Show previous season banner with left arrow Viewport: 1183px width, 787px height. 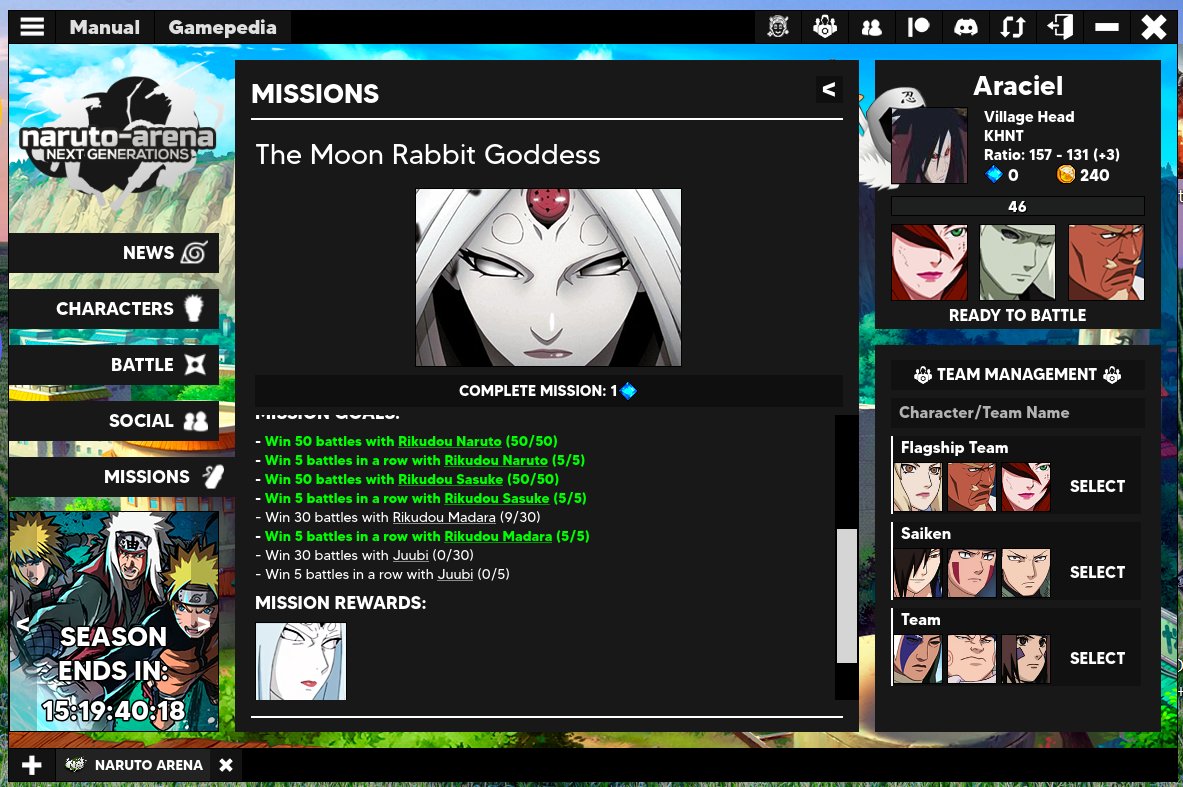23,623
